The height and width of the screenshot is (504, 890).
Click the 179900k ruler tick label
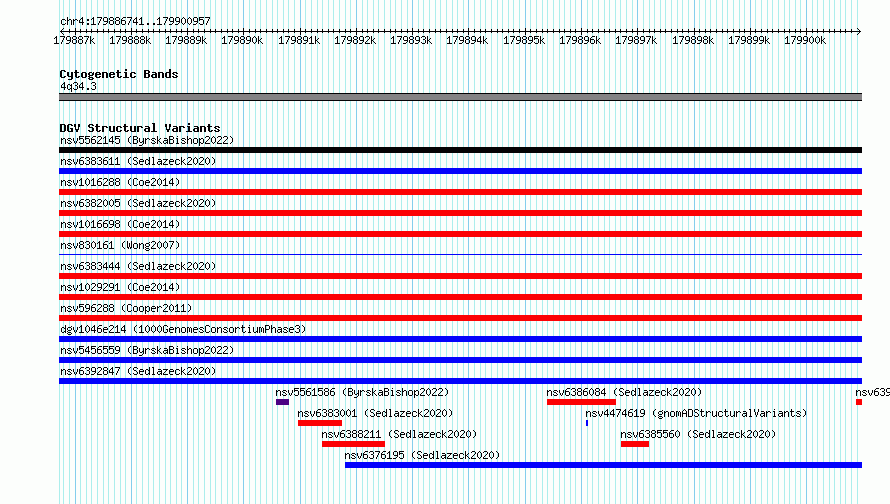(805, 40)
